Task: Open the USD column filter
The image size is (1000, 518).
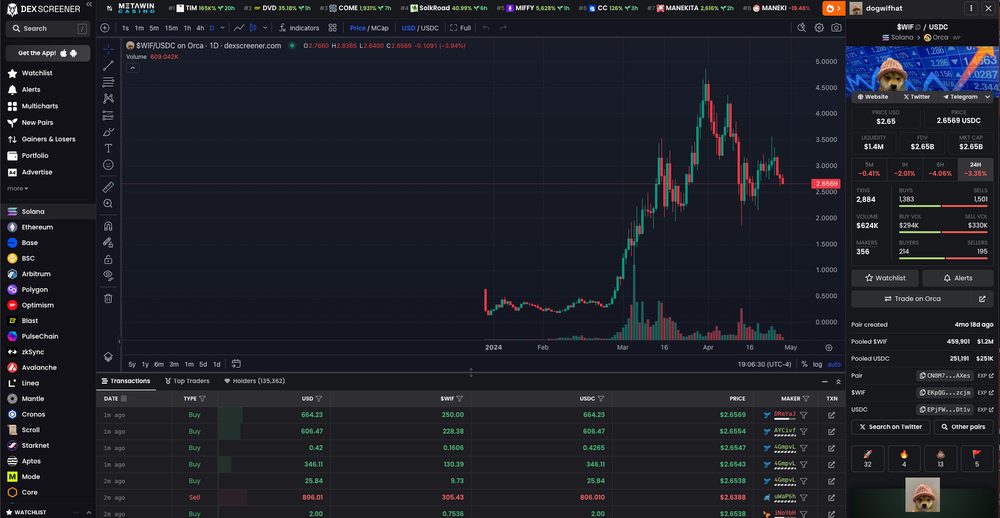Action: click(319, 399)
